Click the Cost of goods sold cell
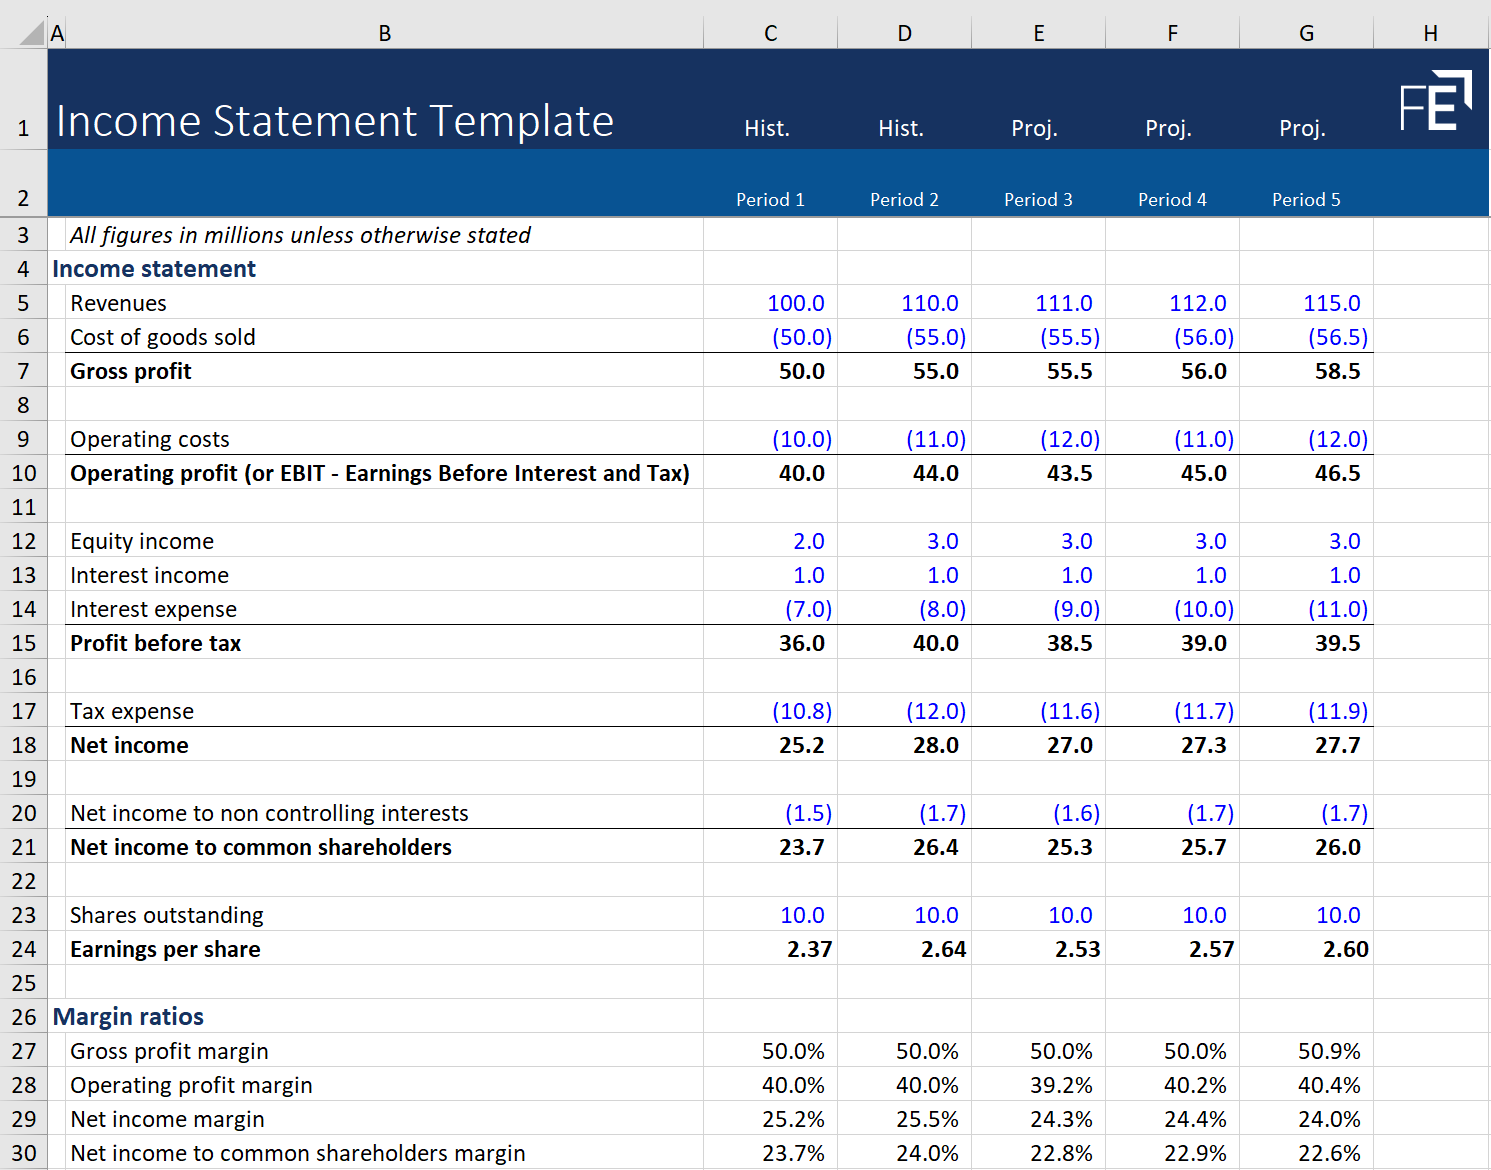 [x=162, y=337]
